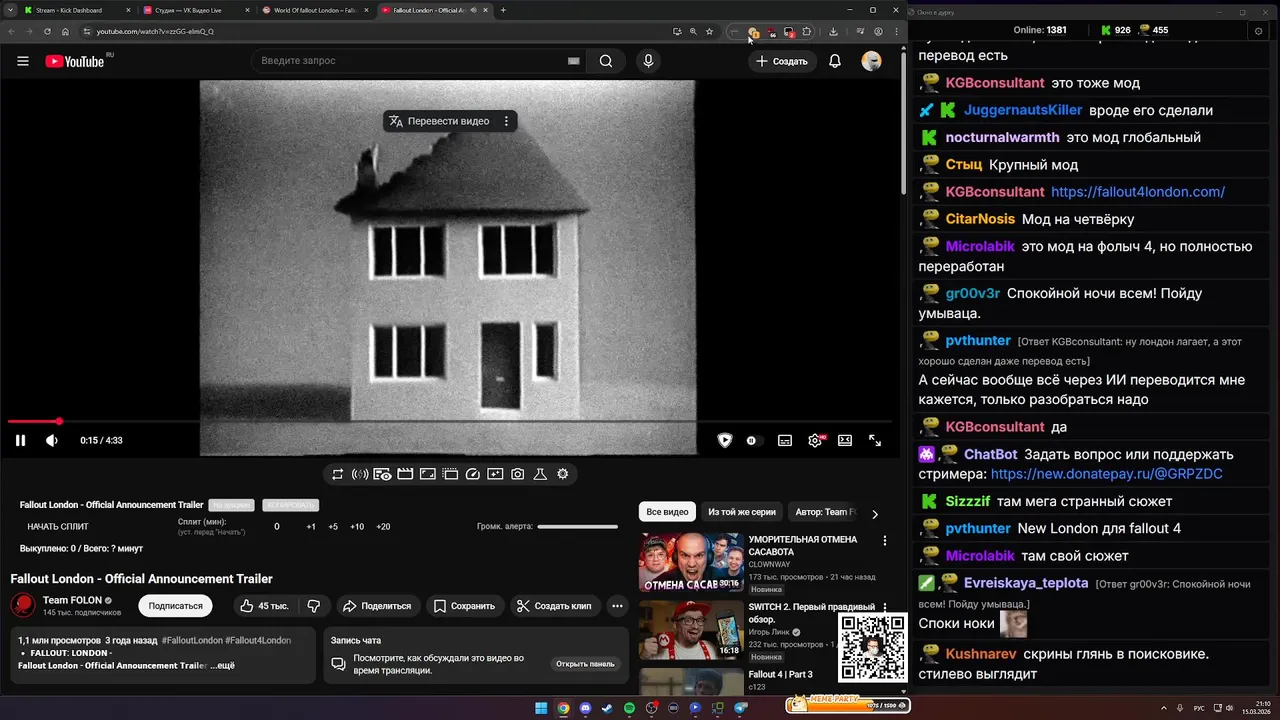The width and height of the screenshot is (1280, 720).
Task: Open the flask experiments icon
Action: point(540,474)
